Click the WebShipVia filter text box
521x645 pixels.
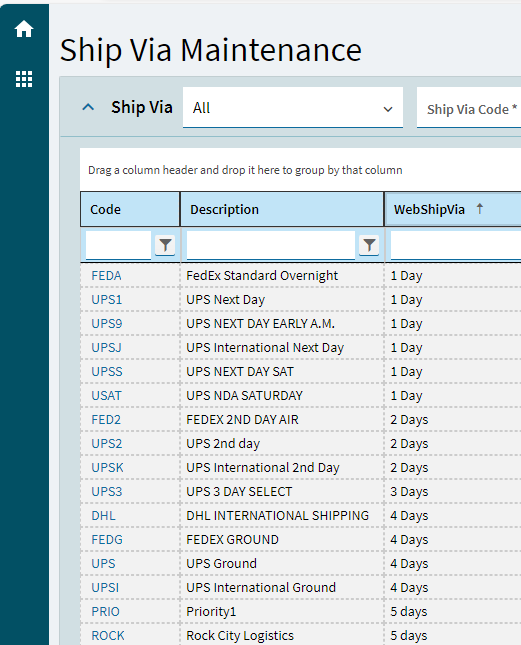(x=456, y=245)
